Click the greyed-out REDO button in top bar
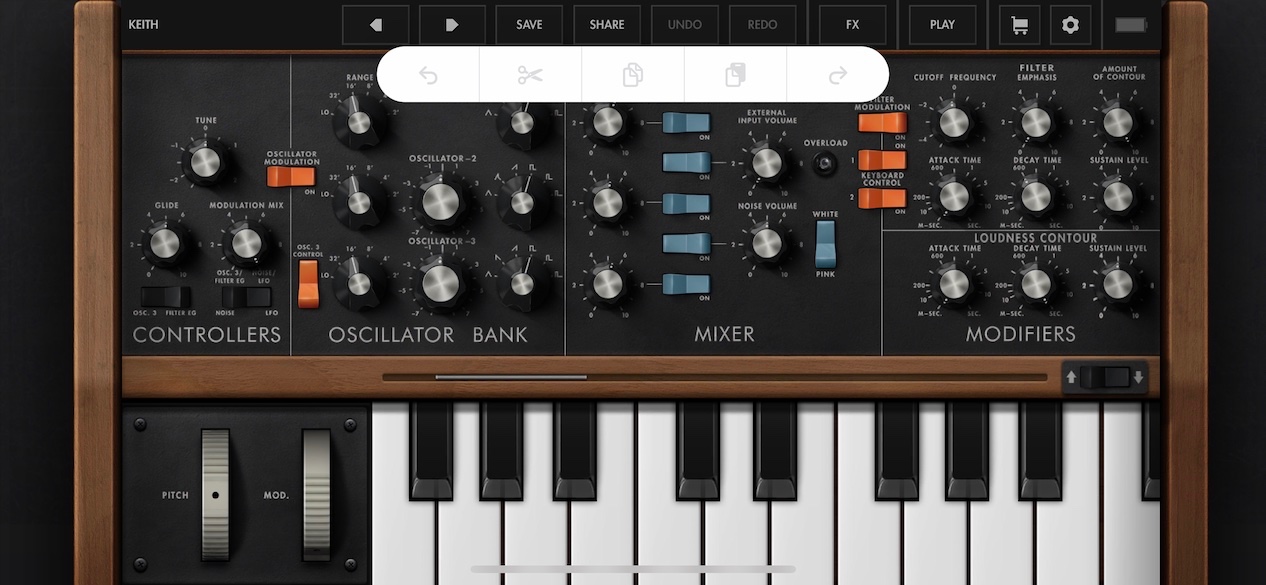Image resolution: width=1266 pixels, height=585 pixels. pyautogui.click(x=762, y=25)
